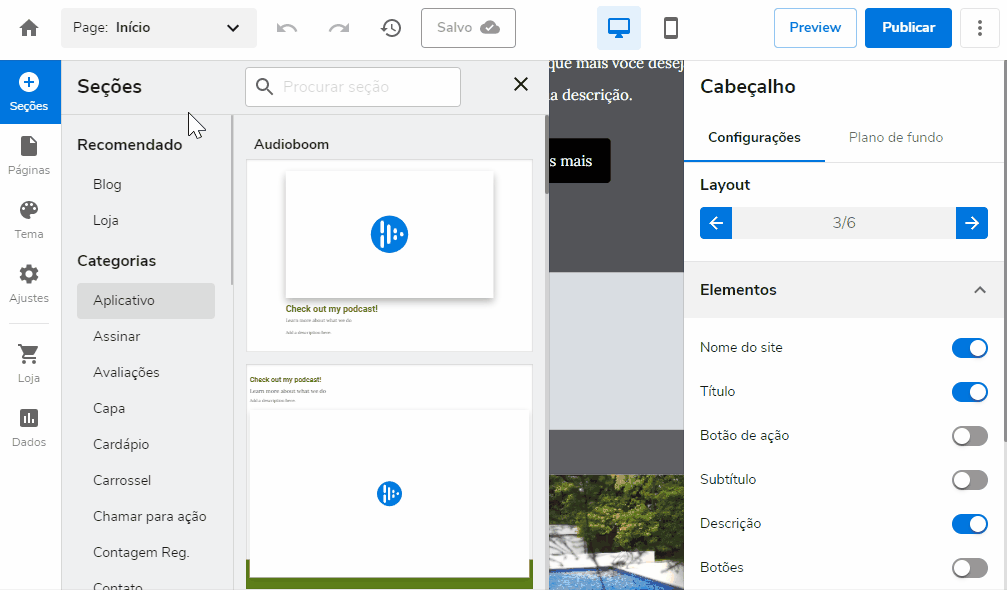Viewport: 1007px width, 590px height.
Task: Open version history clock icon
Action: tap(391, 28)
